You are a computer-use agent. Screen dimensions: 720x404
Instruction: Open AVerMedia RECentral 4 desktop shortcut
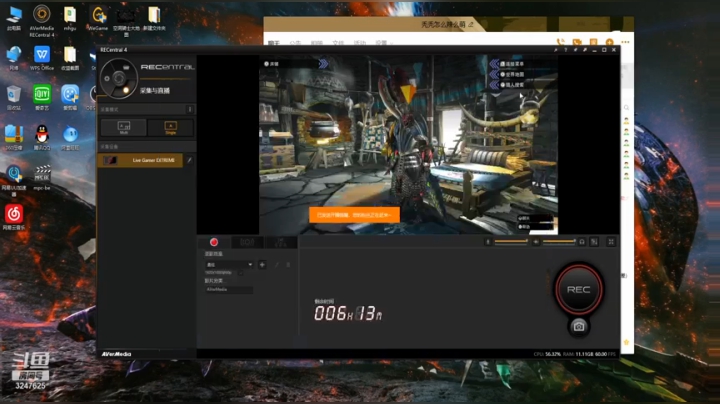click(x=42, y=21)
